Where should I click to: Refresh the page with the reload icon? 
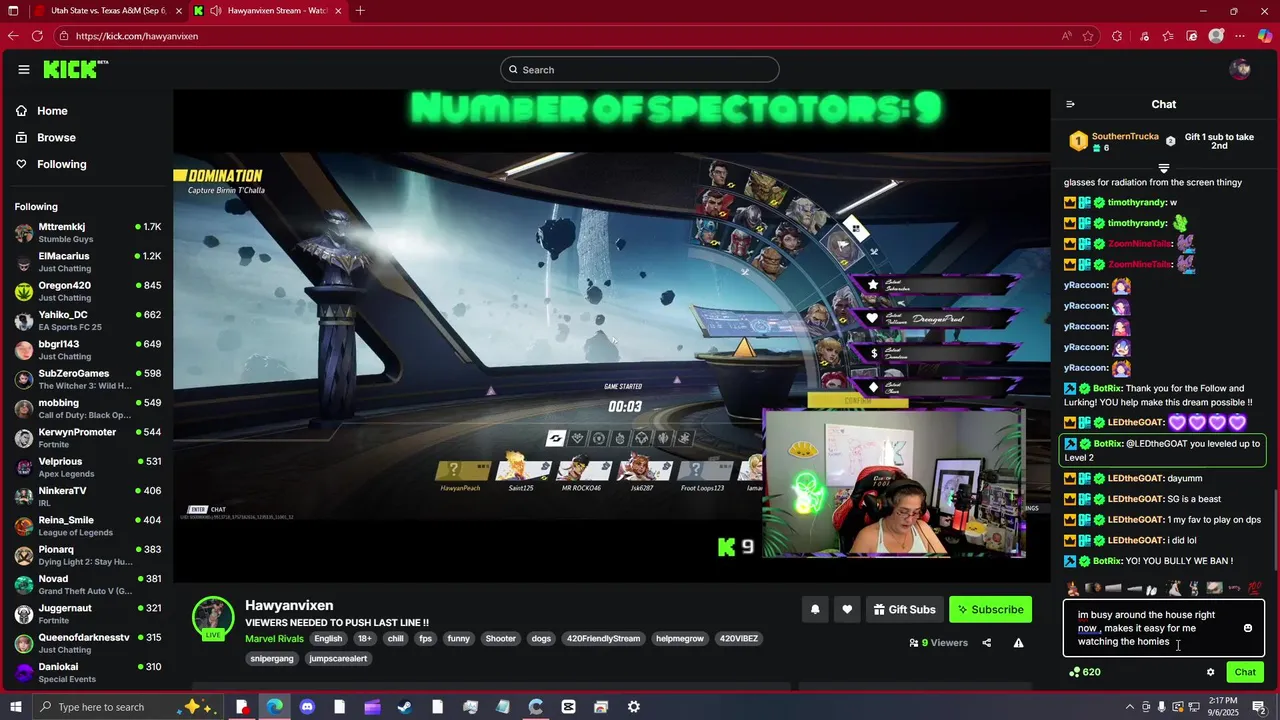[37, 36]
